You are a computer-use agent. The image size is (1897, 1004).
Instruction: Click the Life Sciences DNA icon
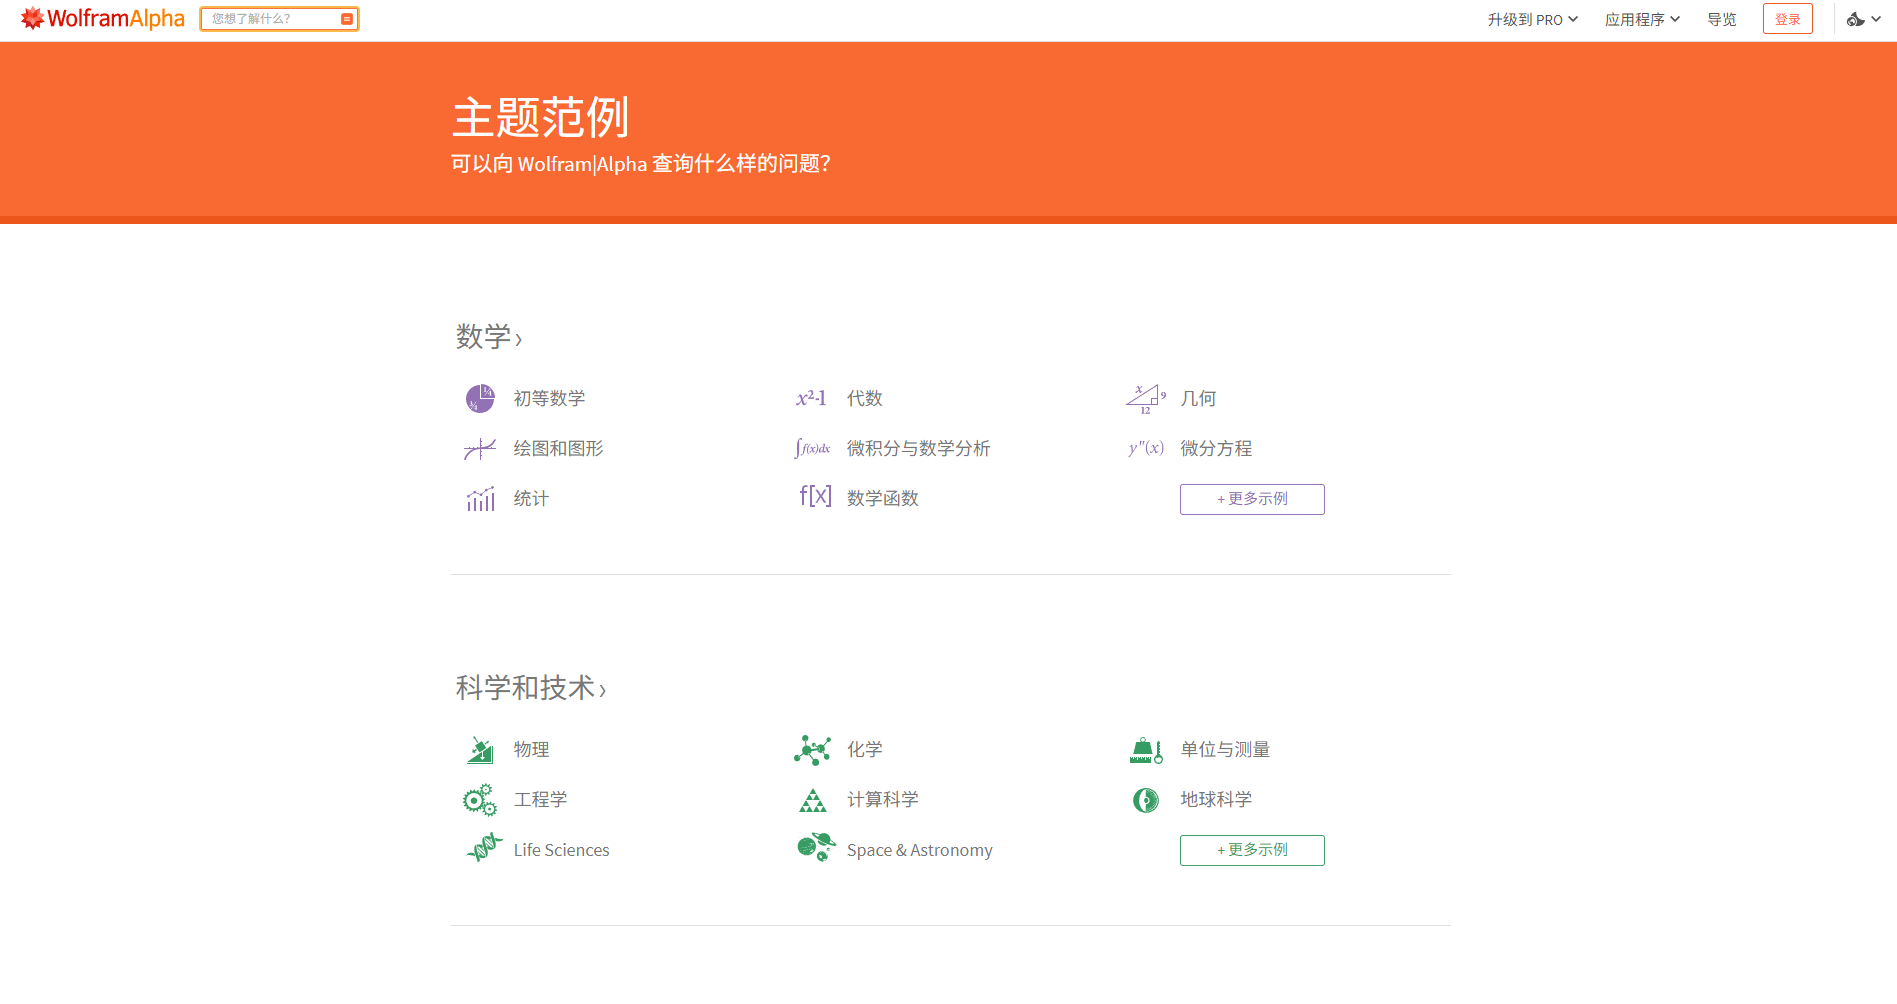483,849
